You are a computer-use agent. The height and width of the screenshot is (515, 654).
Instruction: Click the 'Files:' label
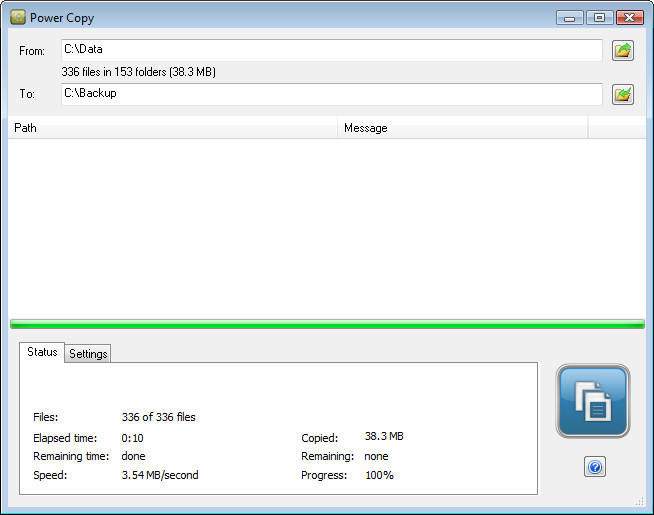(45, 417)
